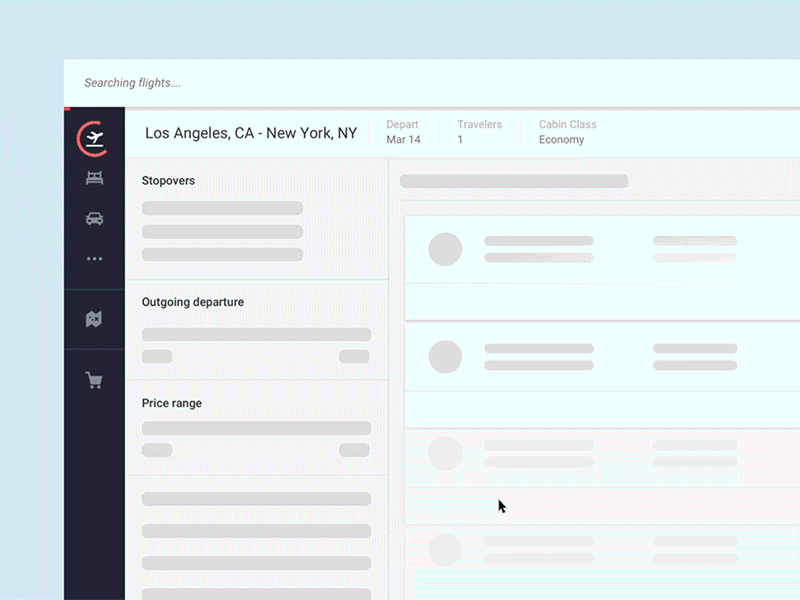Click the Stopovers section header

click(169, 180)
